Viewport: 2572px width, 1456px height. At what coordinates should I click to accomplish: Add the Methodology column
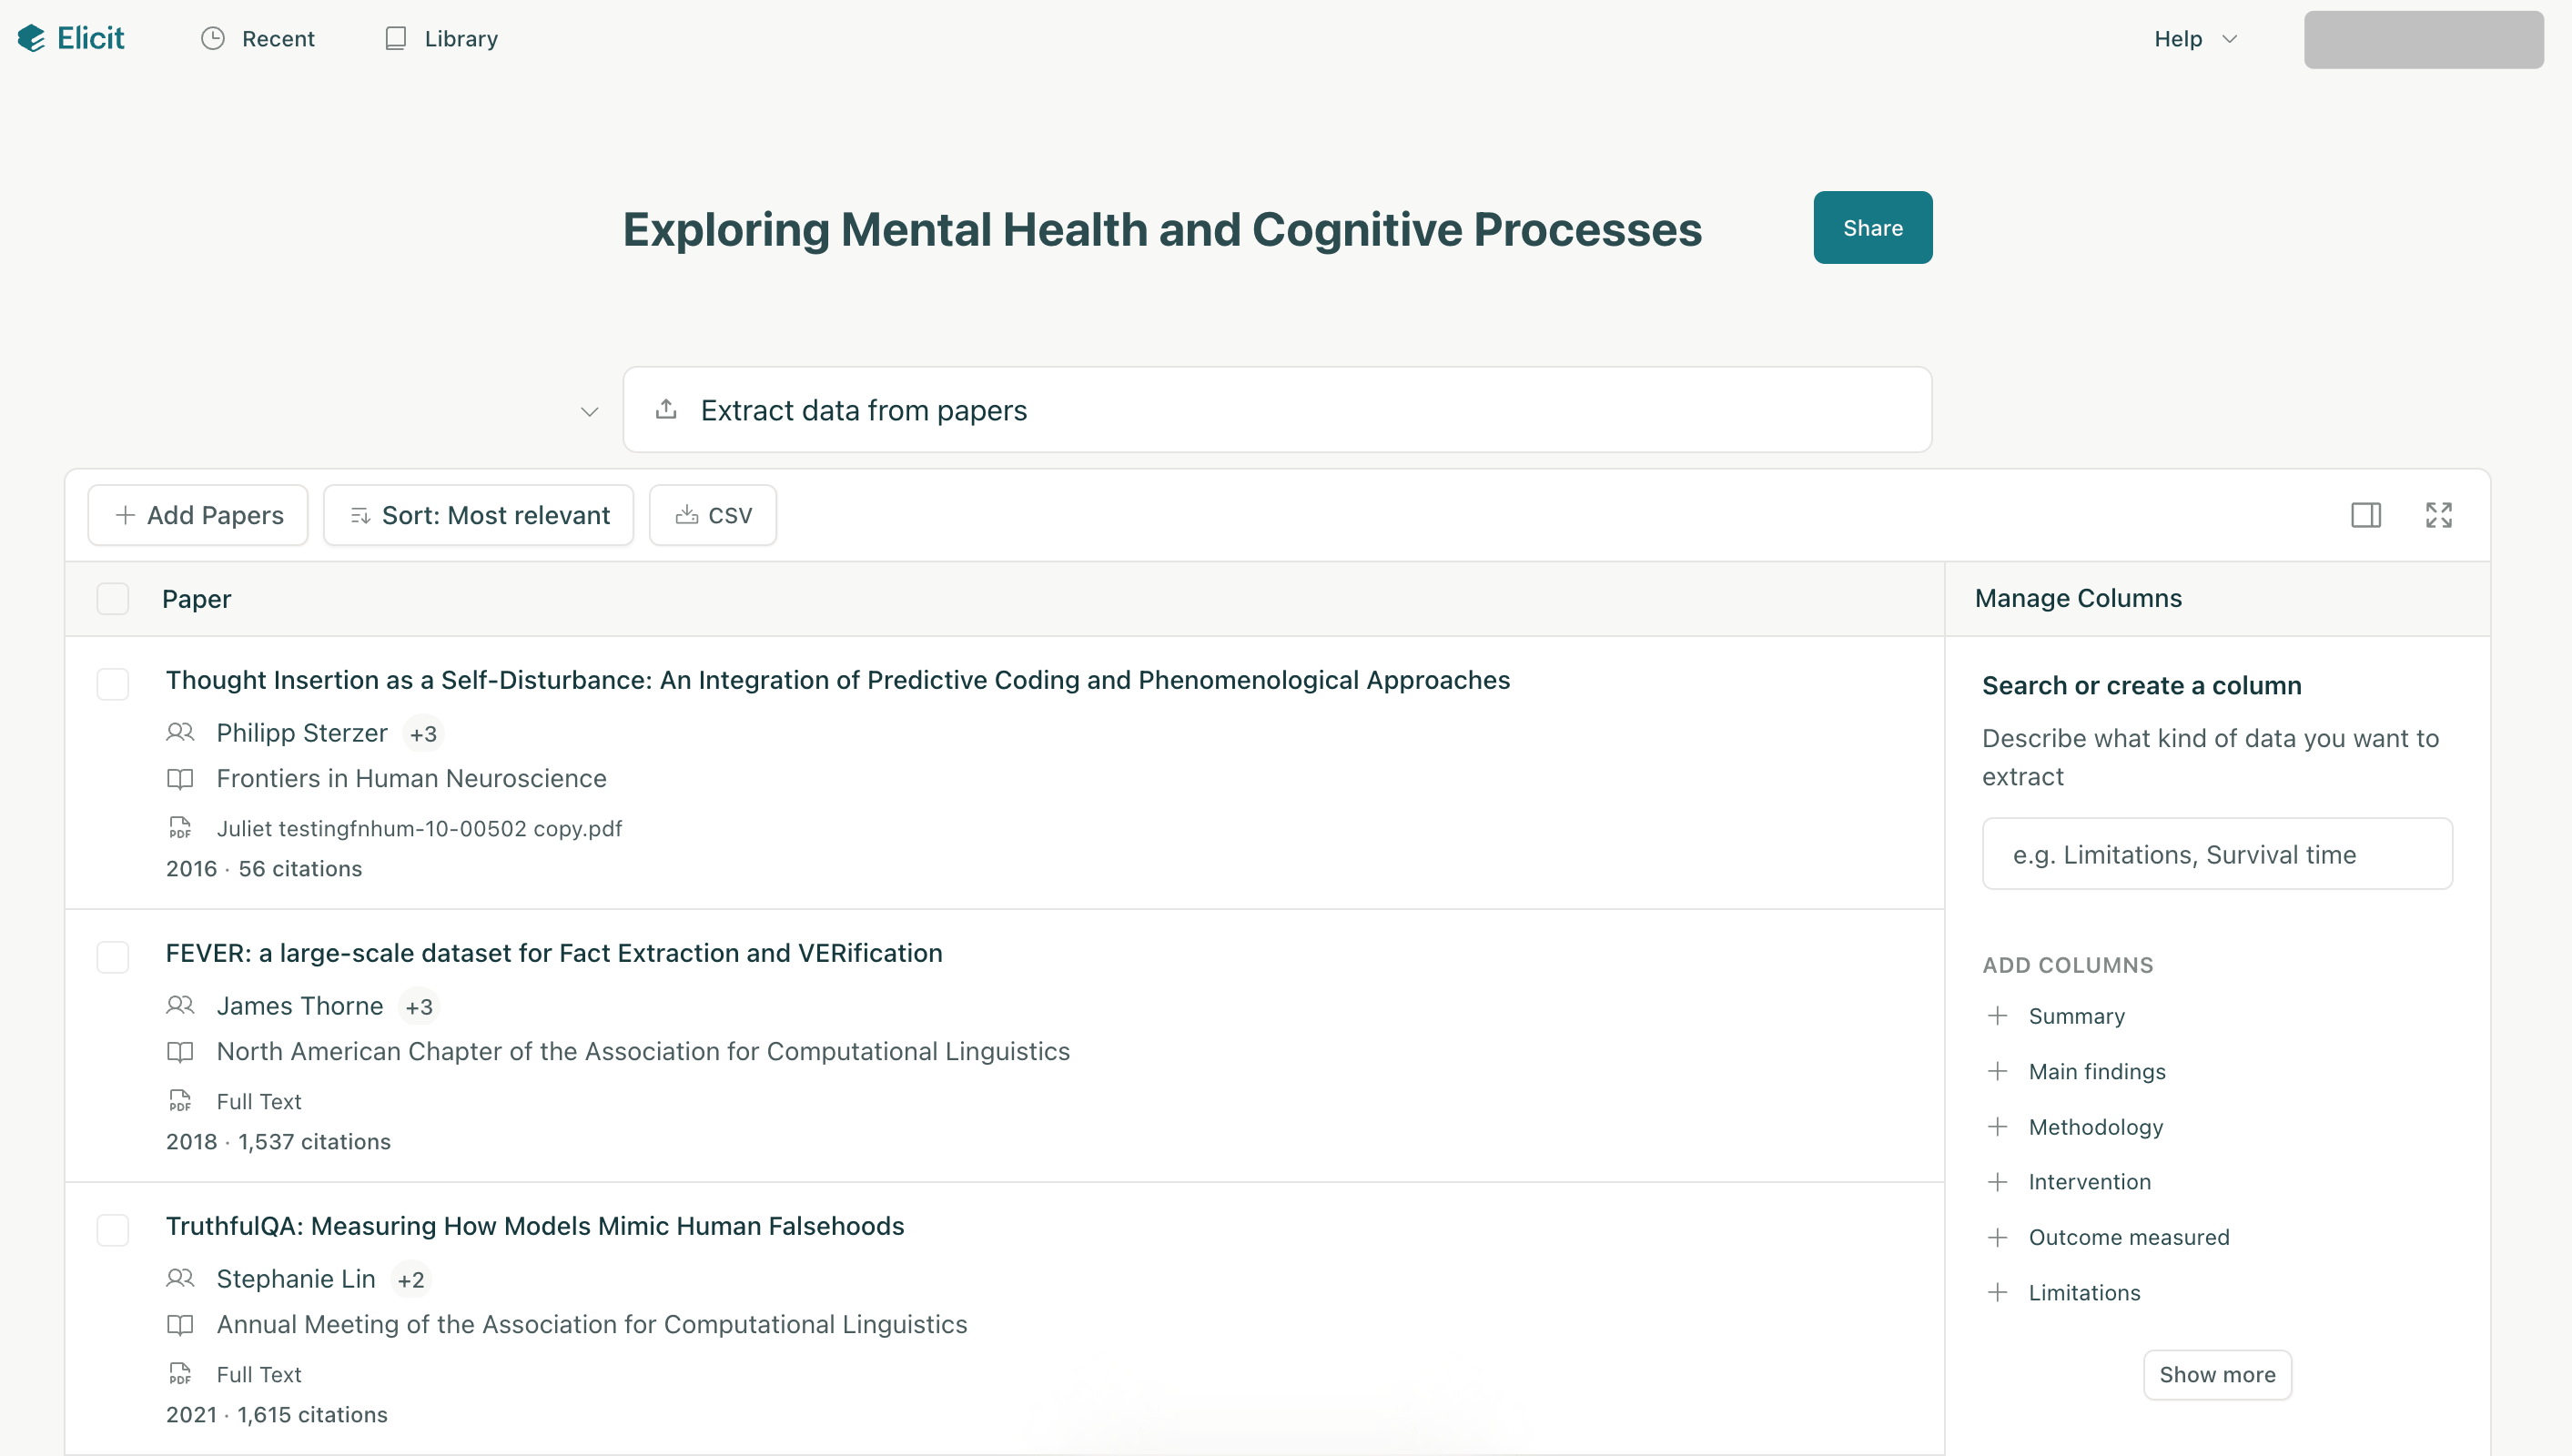[x=2075, y=1127]
